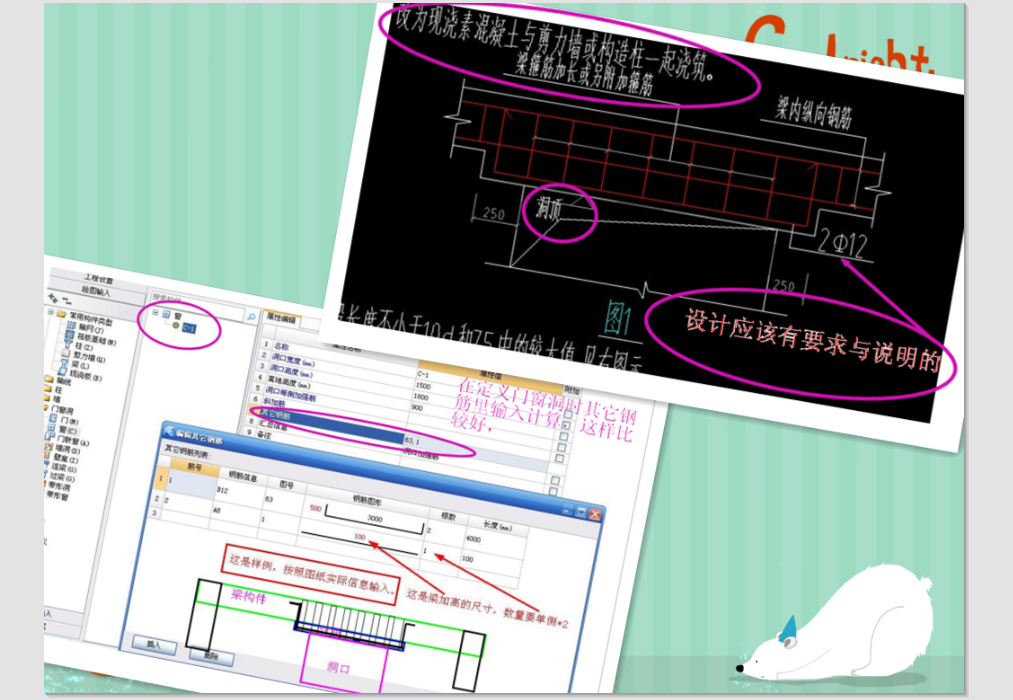Click the magnifier search icon beside the search box

click(251, 316)
